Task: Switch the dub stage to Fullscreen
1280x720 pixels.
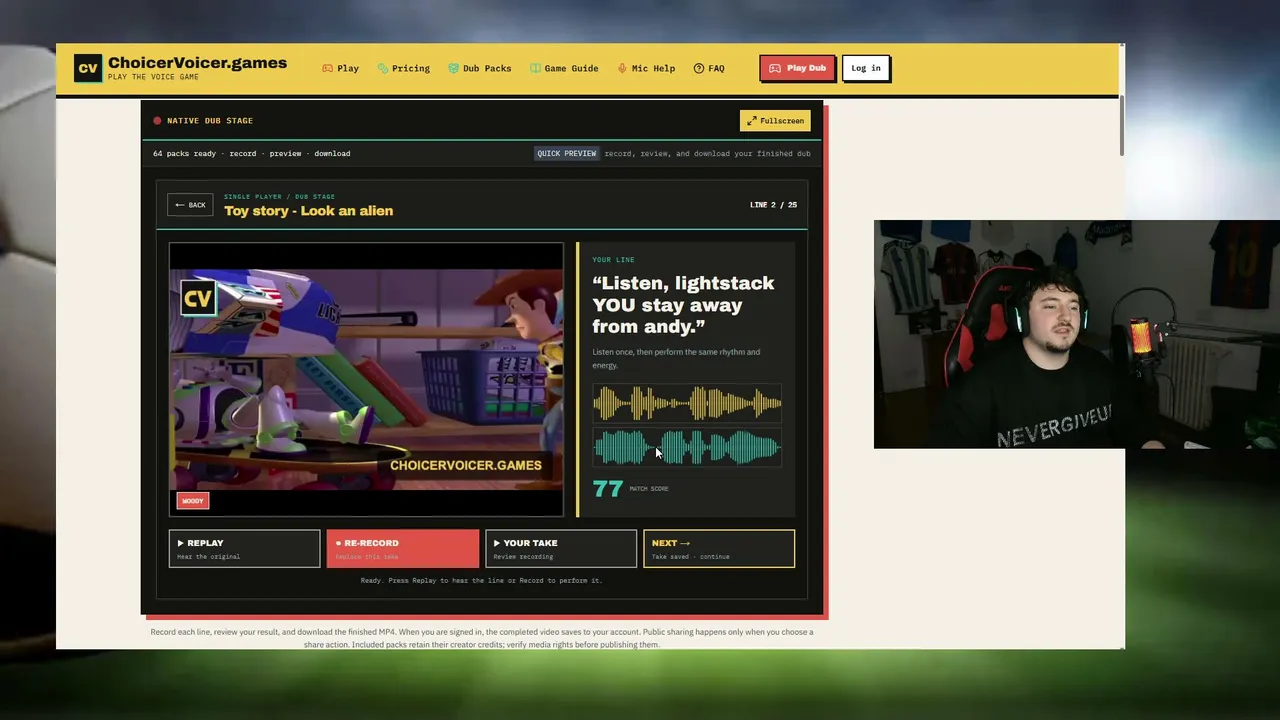Action: point(775,121)
